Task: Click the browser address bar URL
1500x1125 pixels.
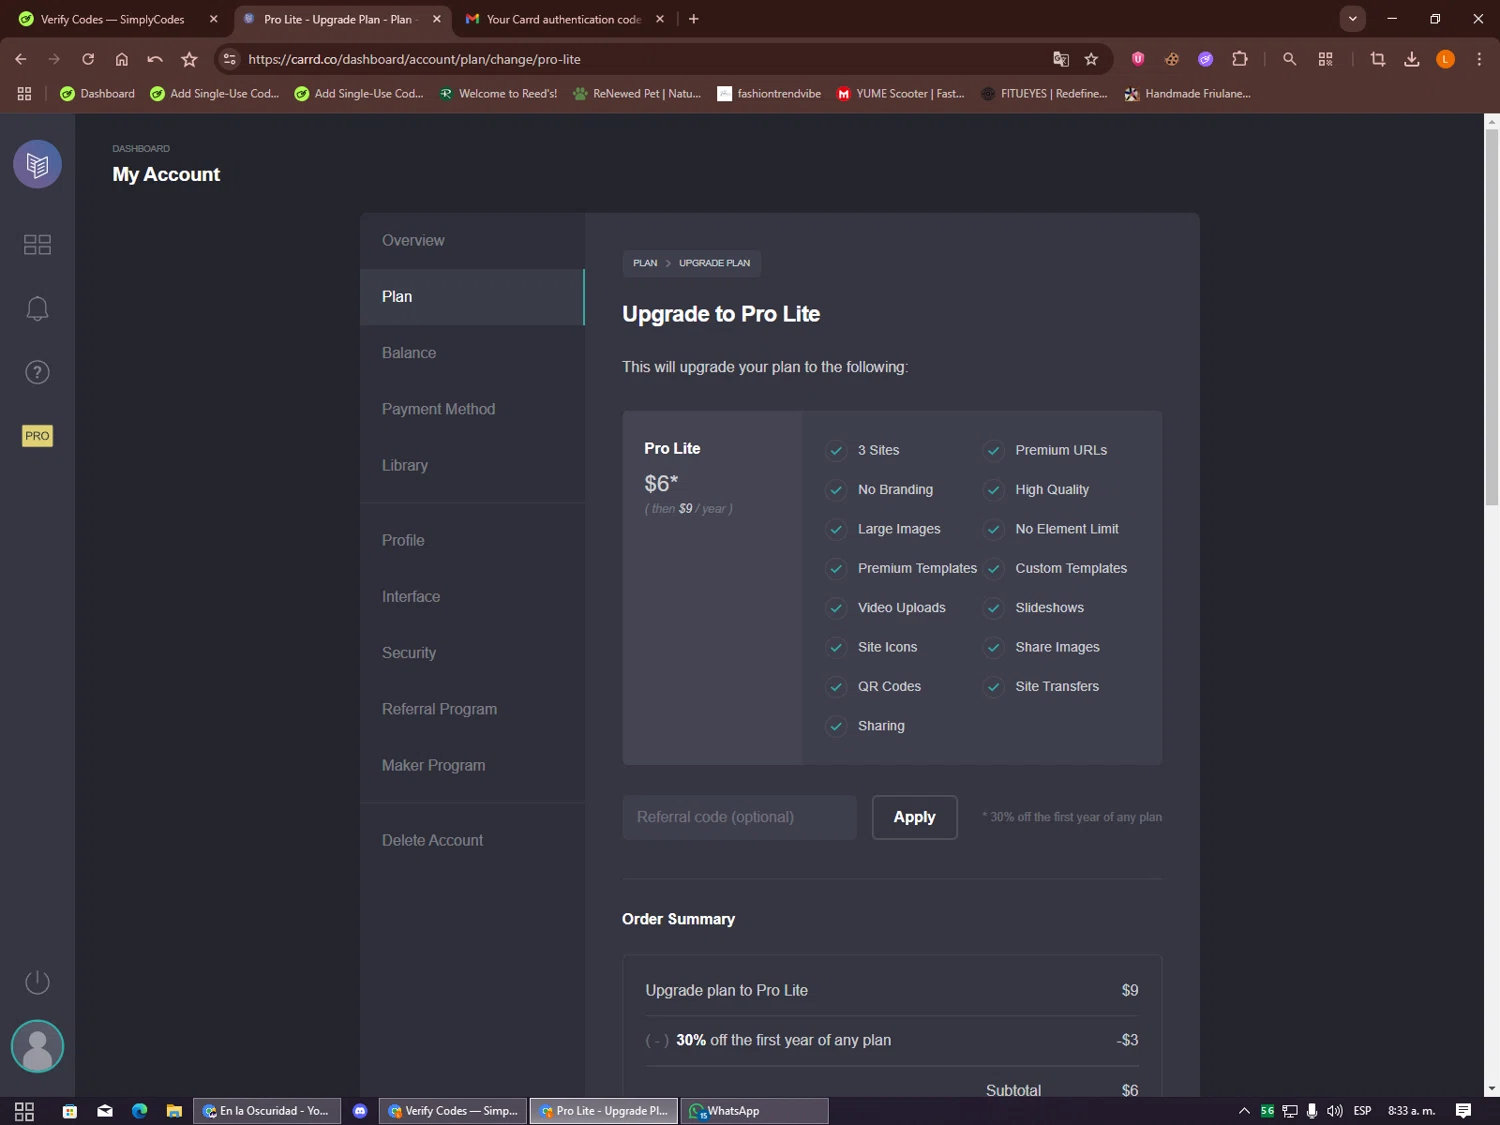Action: pos(414,59)
